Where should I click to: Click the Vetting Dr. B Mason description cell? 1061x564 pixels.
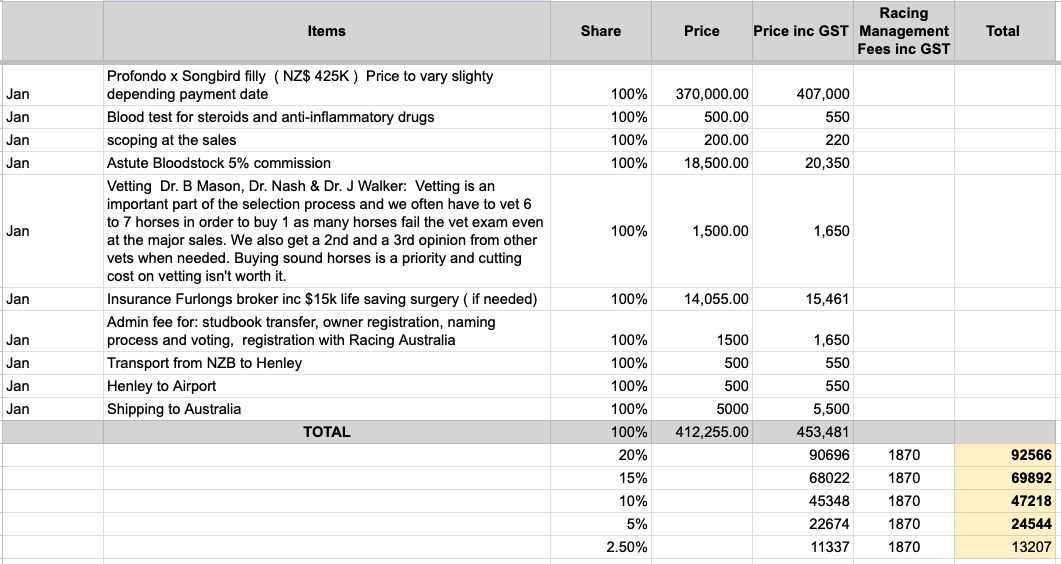(326, 231)
